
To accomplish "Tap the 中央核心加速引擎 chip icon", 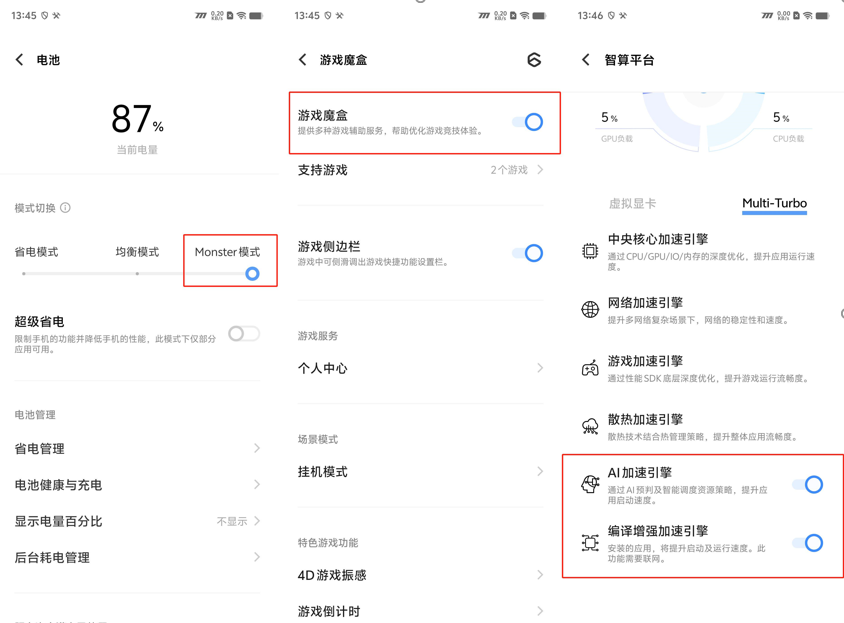I will pyautogui.click(x=590, y=251).
